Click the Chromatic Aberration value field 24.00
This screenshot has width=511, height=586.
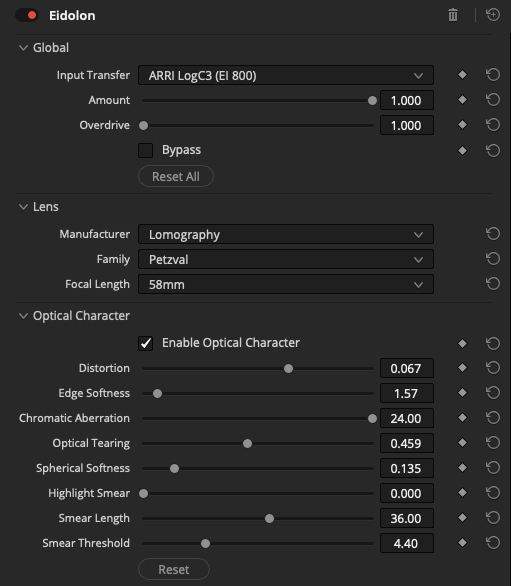point(407,418)
